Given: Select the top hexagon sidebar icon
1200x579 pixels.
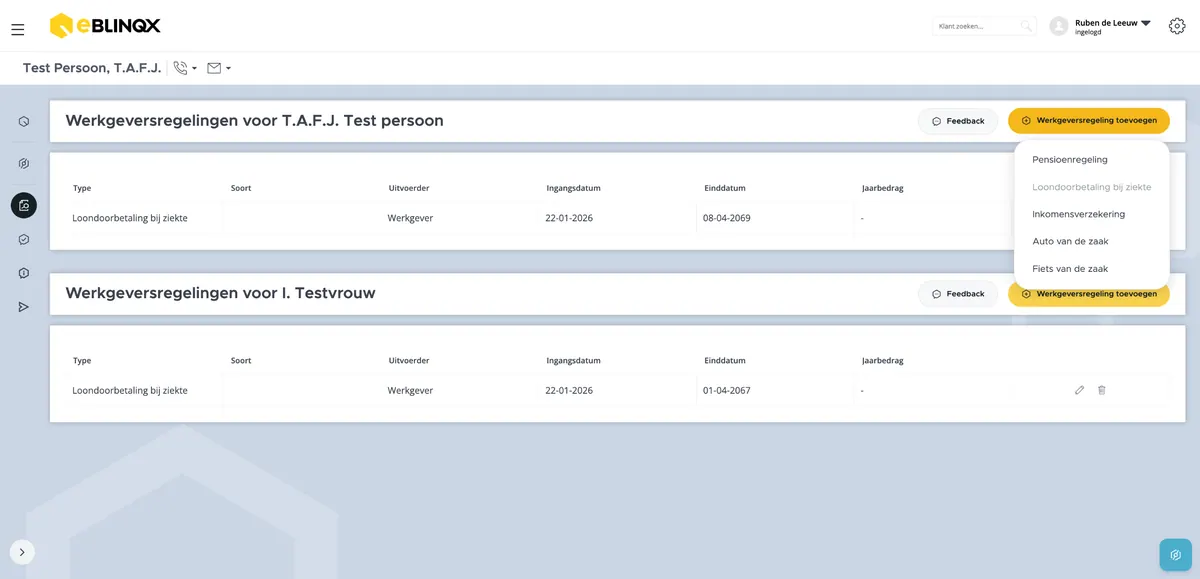Looking at the screenshot, I should pyautogui.click(x=24, y=121).
